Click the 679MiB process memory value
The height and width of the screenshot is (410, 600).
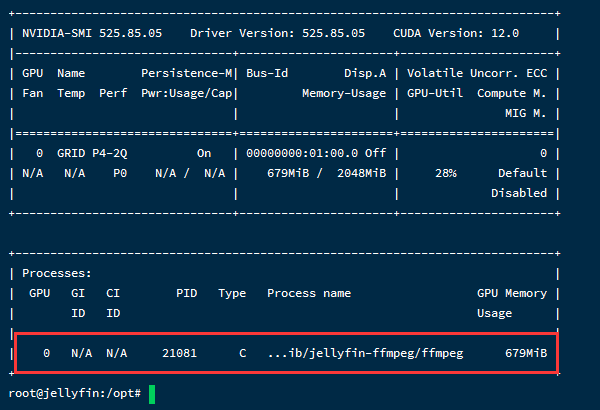pyautogui.click(x=526, y=353)
